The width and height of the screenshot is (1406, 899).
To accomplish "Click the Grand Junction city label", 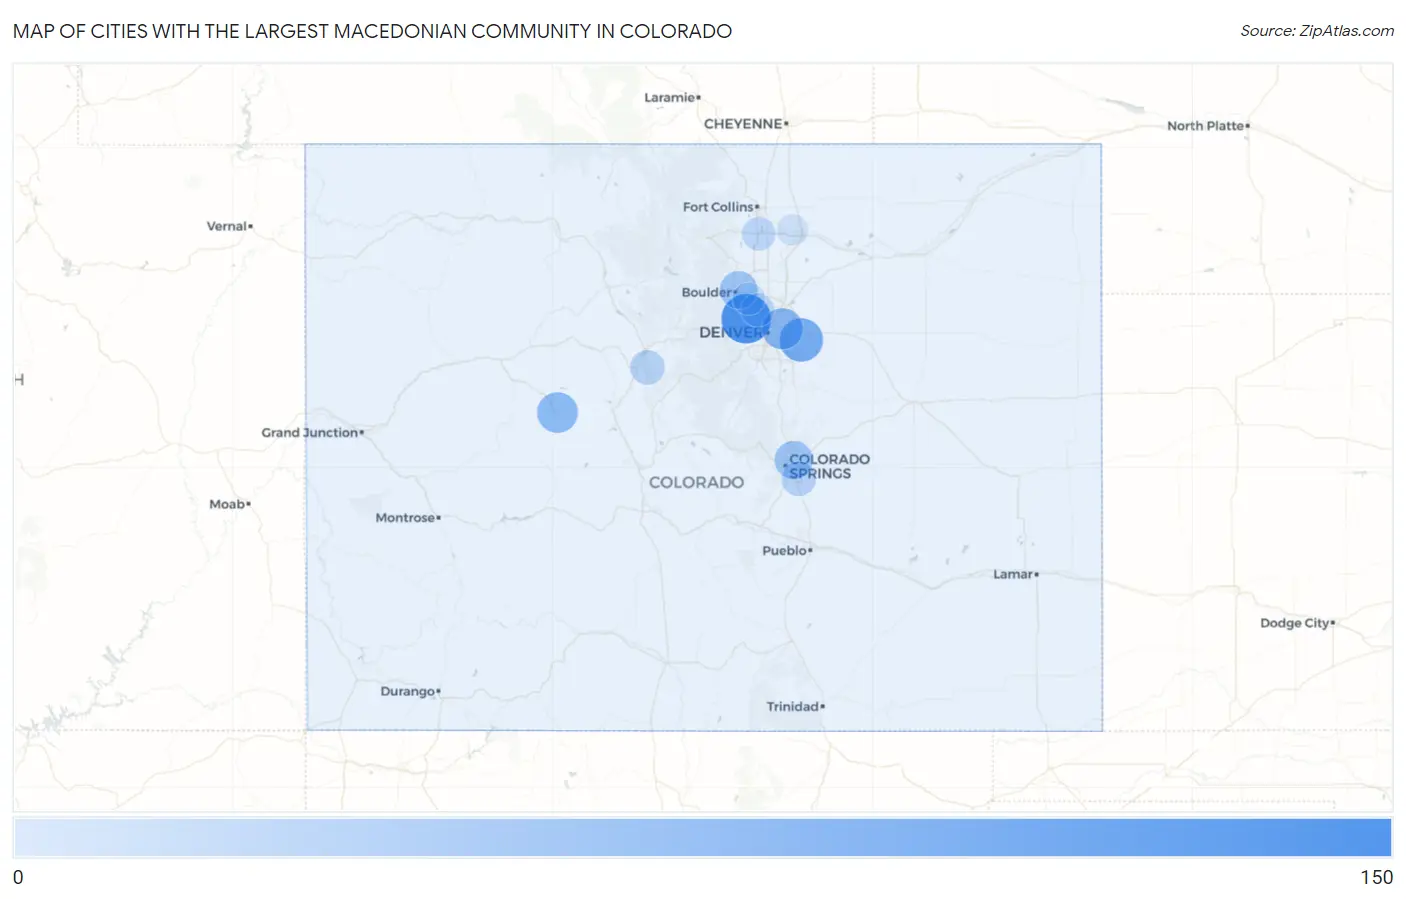I will pyautogui.click(x=310, y=433).
